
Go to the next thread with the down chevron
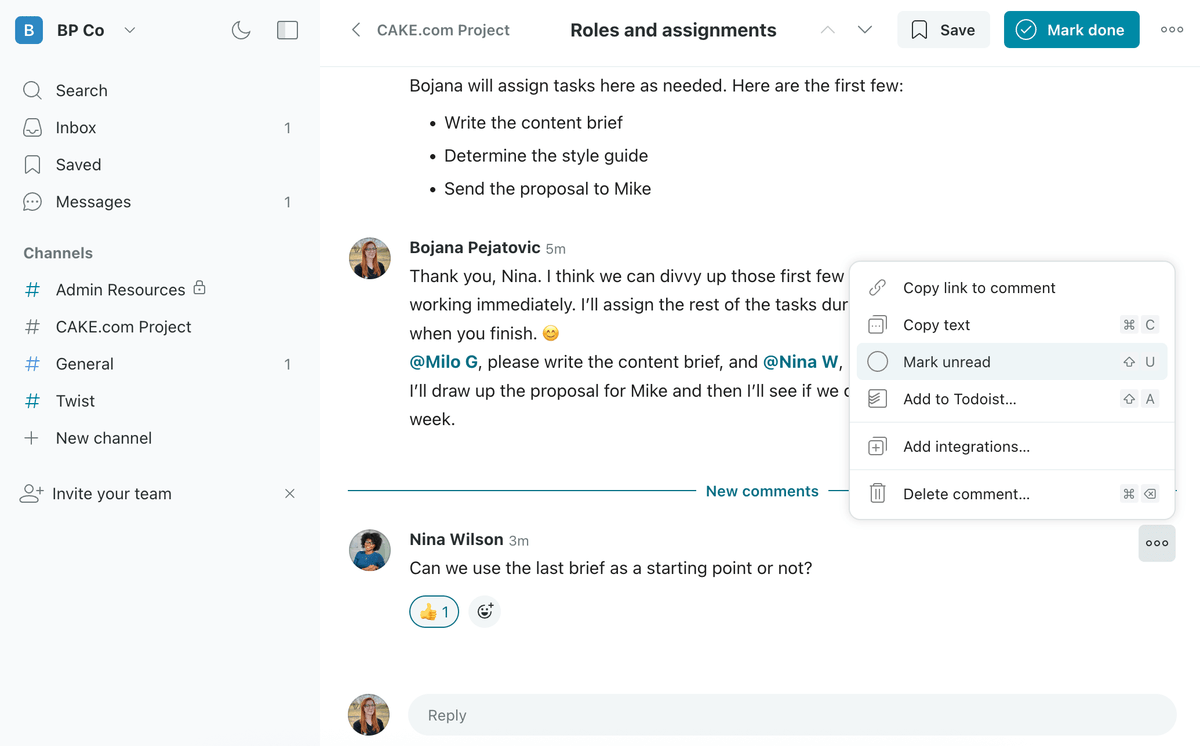pos(865,30)
